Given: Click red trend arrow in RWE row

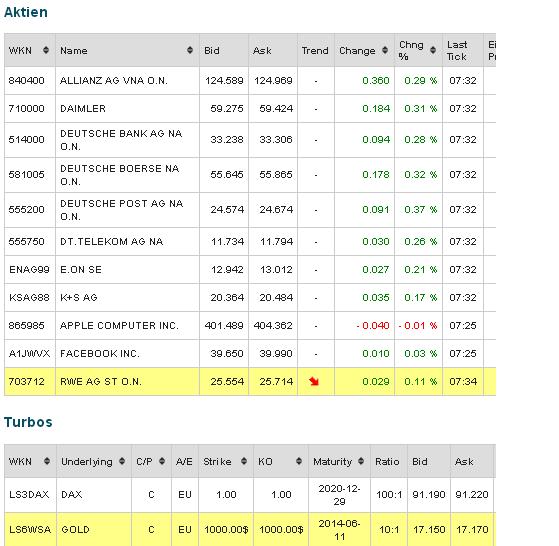Looking at the screenshot, I should (x=314, y=381).
